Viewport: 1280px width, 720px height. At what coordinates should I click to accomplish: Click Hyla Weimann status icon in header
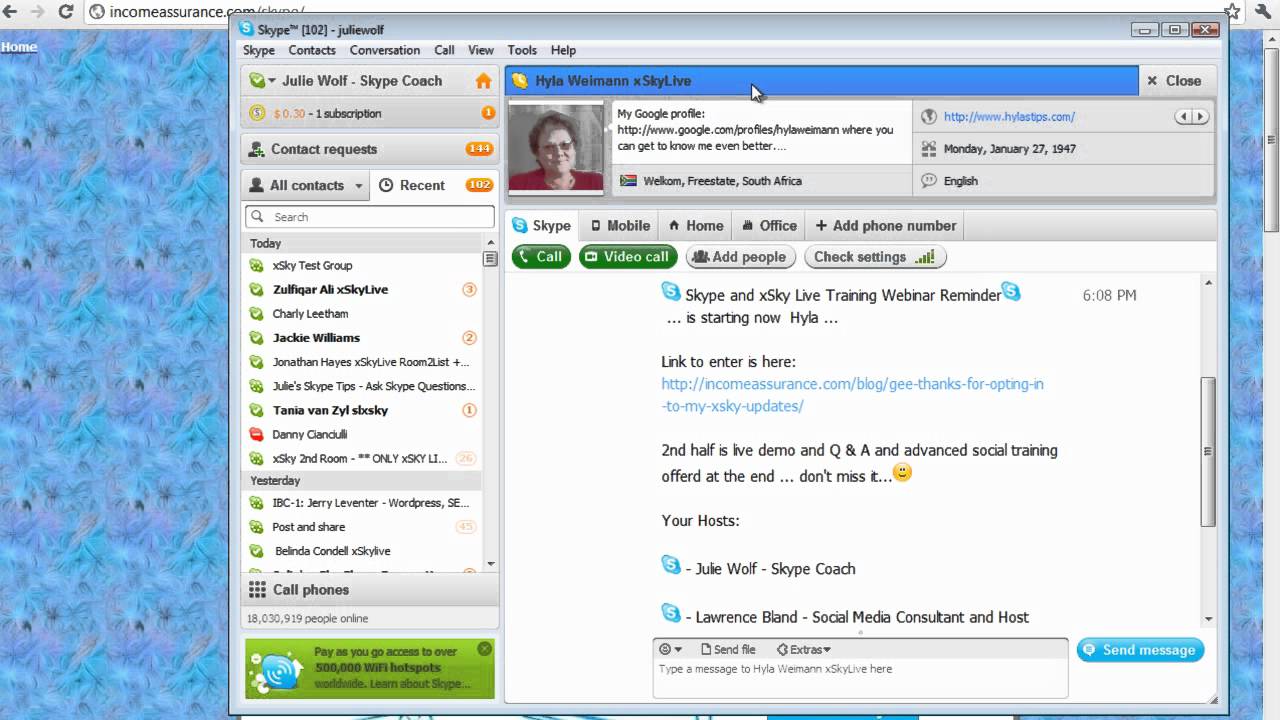click(x=520, y=81)
